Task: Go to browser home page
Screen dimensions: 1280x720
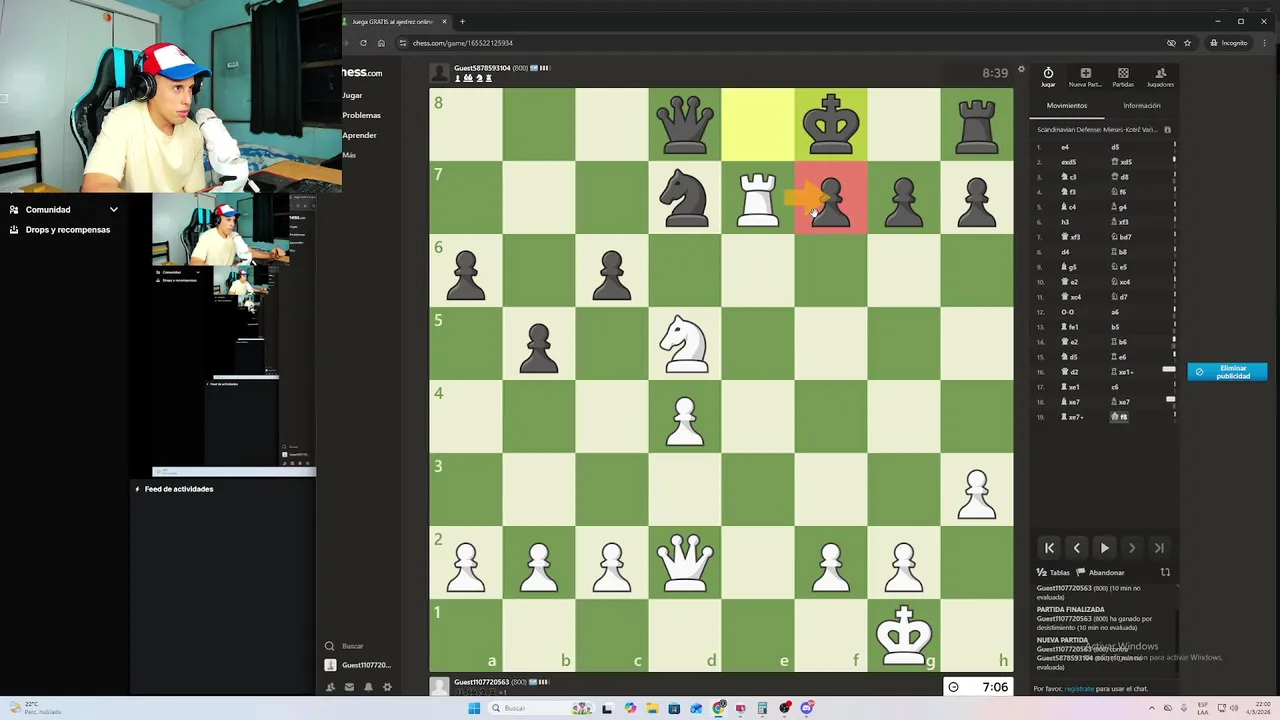Action: [381, 43]
